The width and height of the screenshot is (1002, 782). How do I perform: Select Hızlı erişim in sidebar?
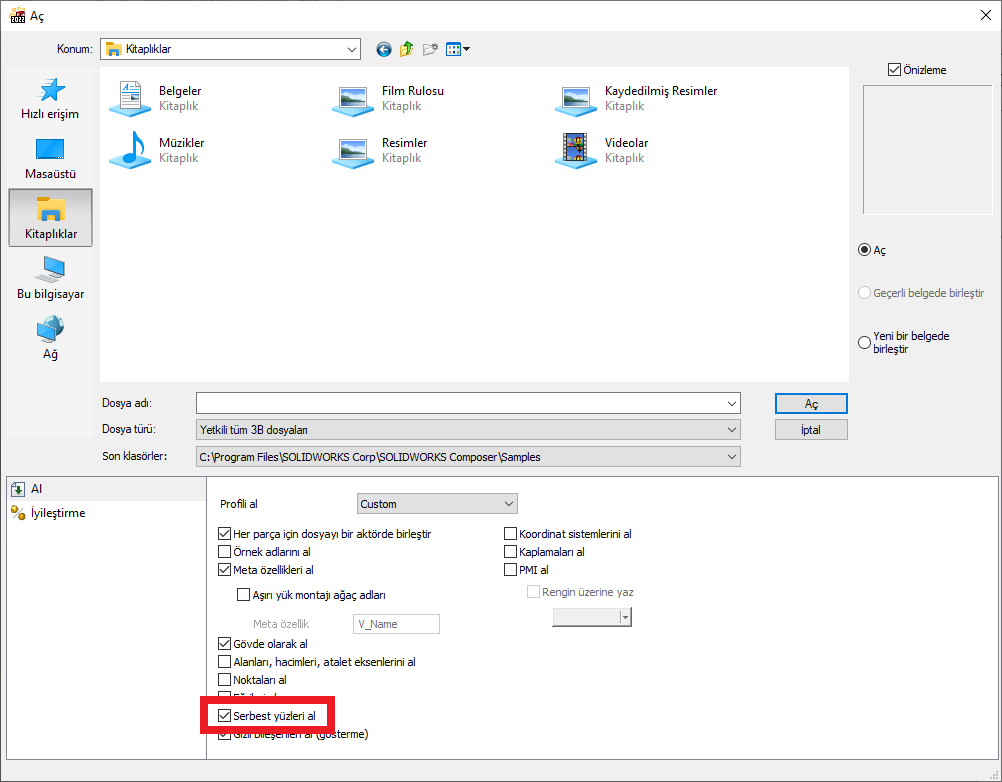click(50, 99)
